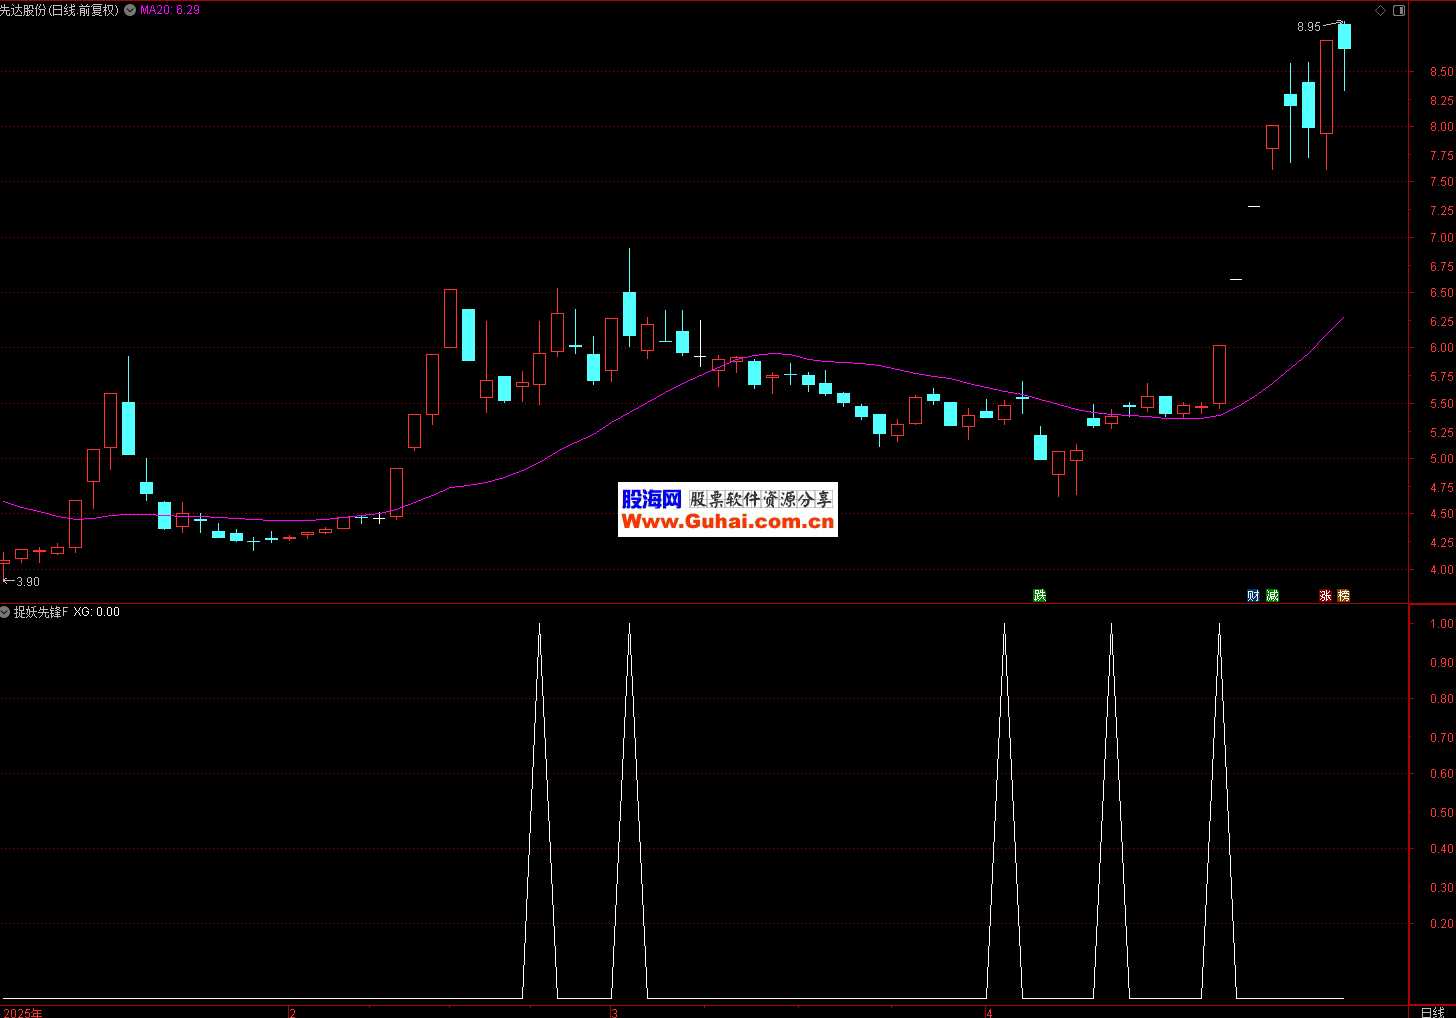This screenshot has height=1018, width=1456.
Task: Click the 0.20 indicator axis value
Action: (1442, 924)
